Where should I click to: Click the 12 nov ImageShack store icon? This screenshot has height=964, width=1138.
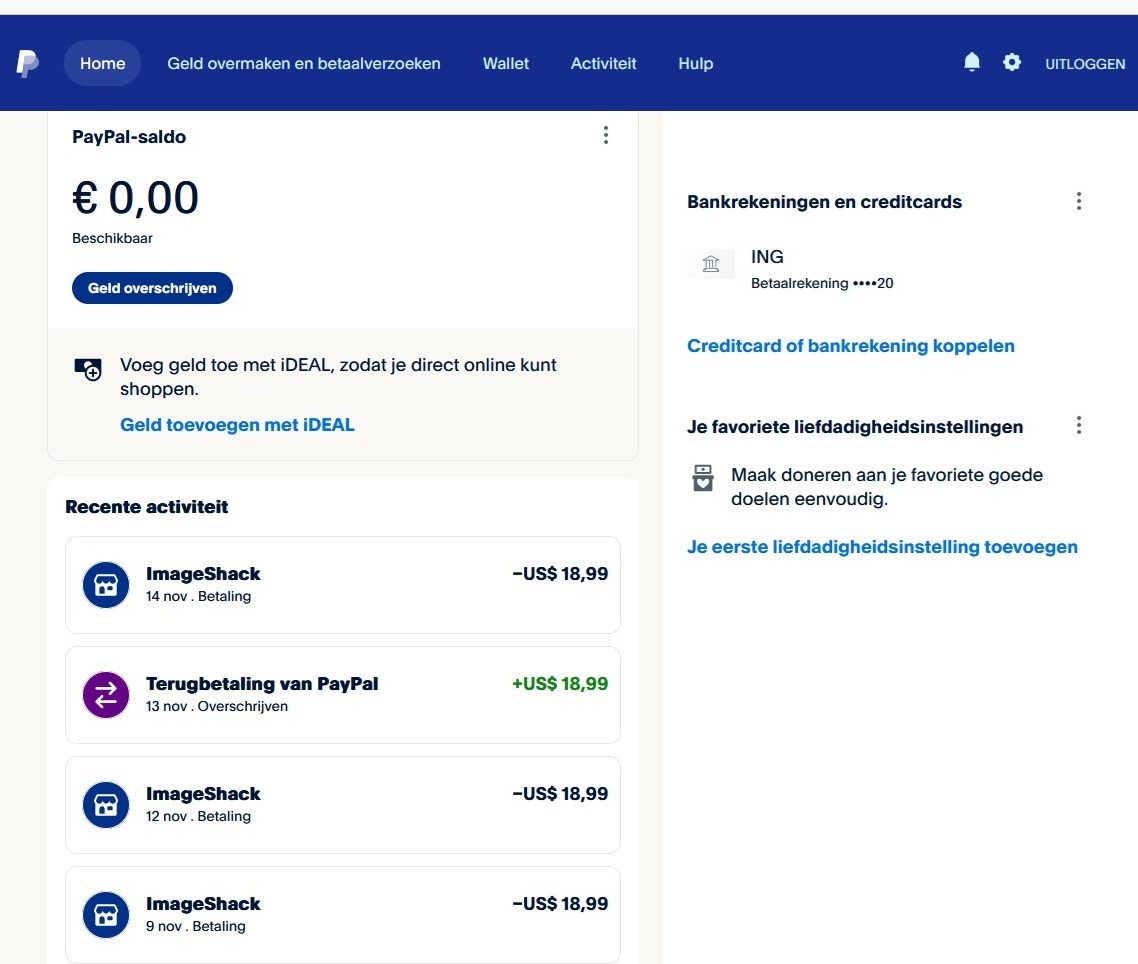(x=106, y=805)
